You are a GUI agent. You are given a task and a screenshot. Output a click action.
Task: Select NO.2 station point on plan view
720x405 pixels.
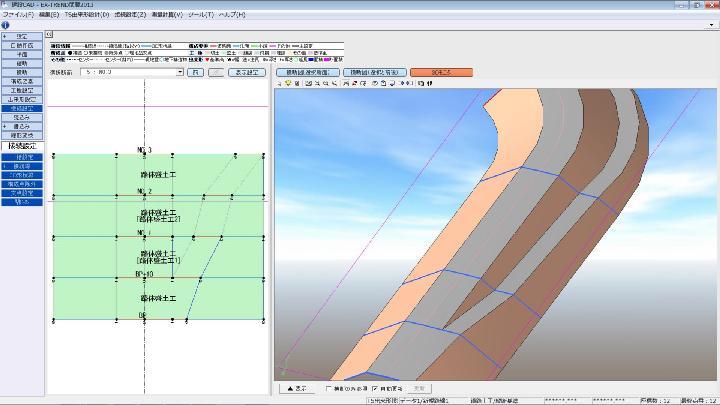[x=145, y=197]
